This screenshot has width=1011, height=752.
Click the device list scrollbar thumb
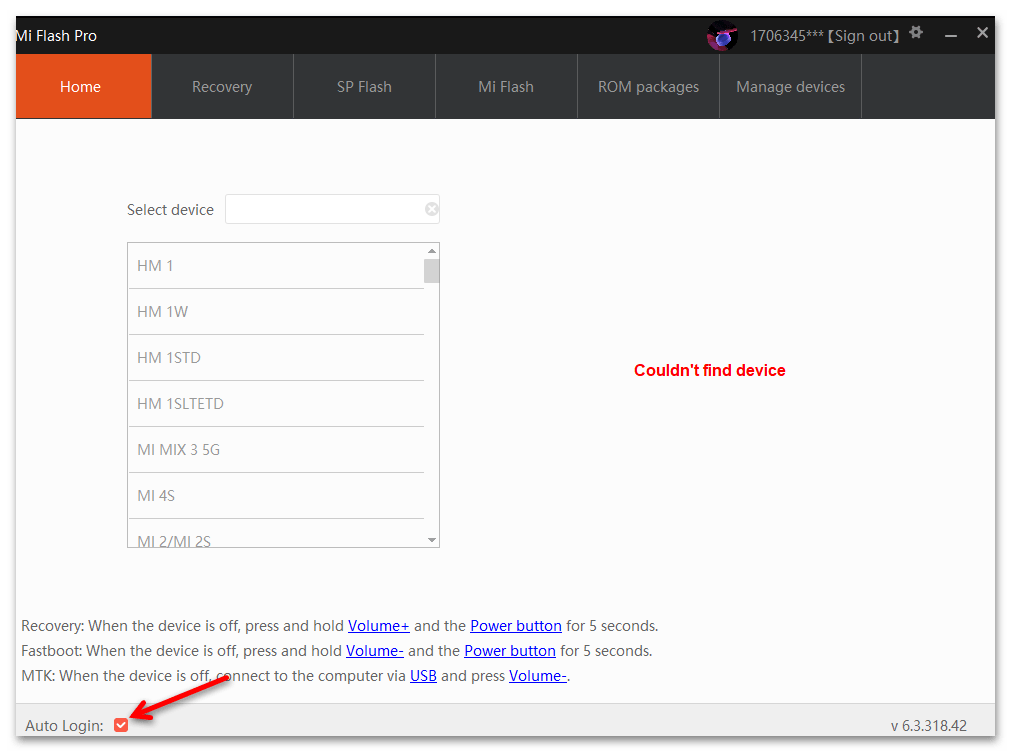431,271
